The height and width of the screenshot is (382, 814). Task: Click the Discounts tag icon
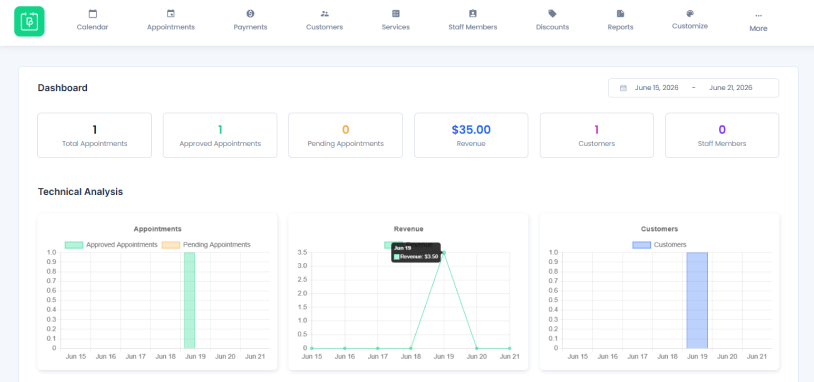coord(552,14)
